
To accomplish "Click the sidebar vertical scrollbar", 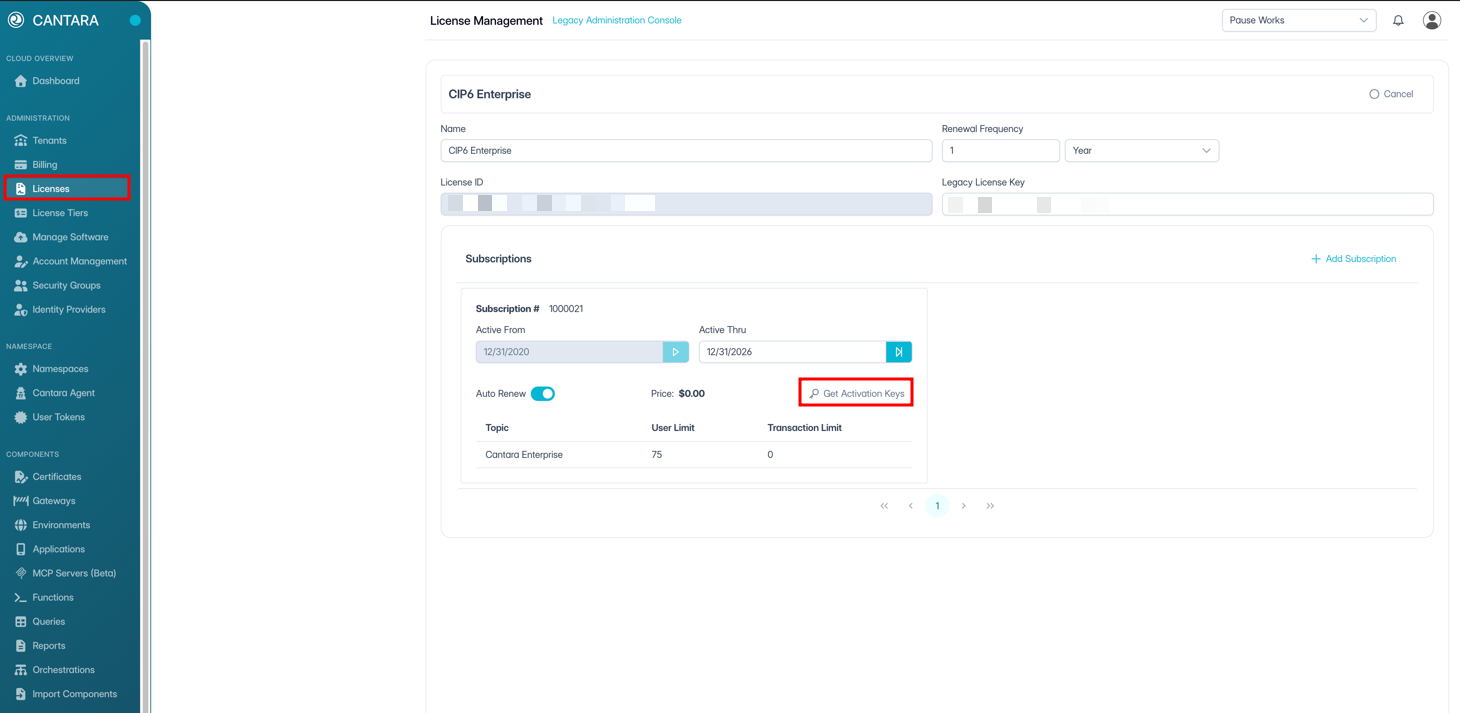I will 146,376.
